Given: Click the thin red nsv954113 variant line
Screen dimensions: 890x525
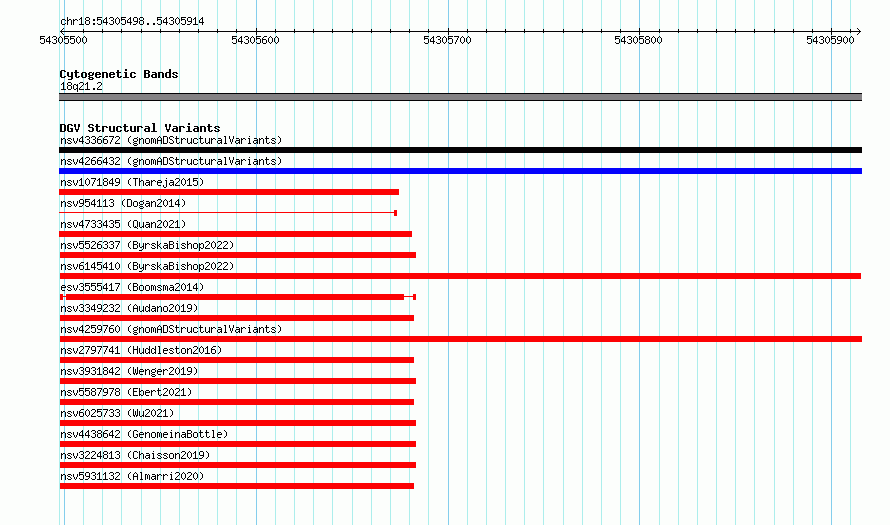Looking at the screenshot, I should (228, 213).
